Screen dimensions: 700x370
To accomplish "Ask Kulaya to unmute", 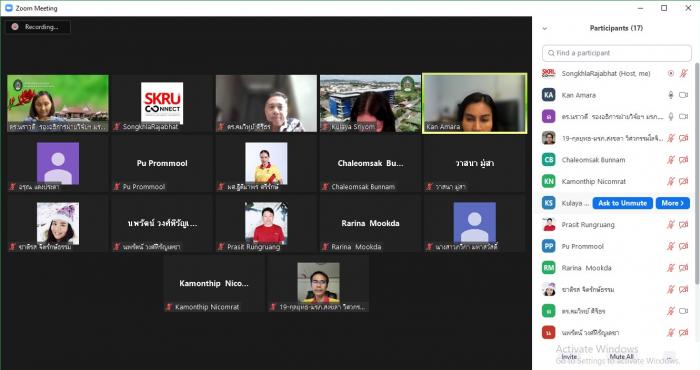I will (x=622, y=203).
